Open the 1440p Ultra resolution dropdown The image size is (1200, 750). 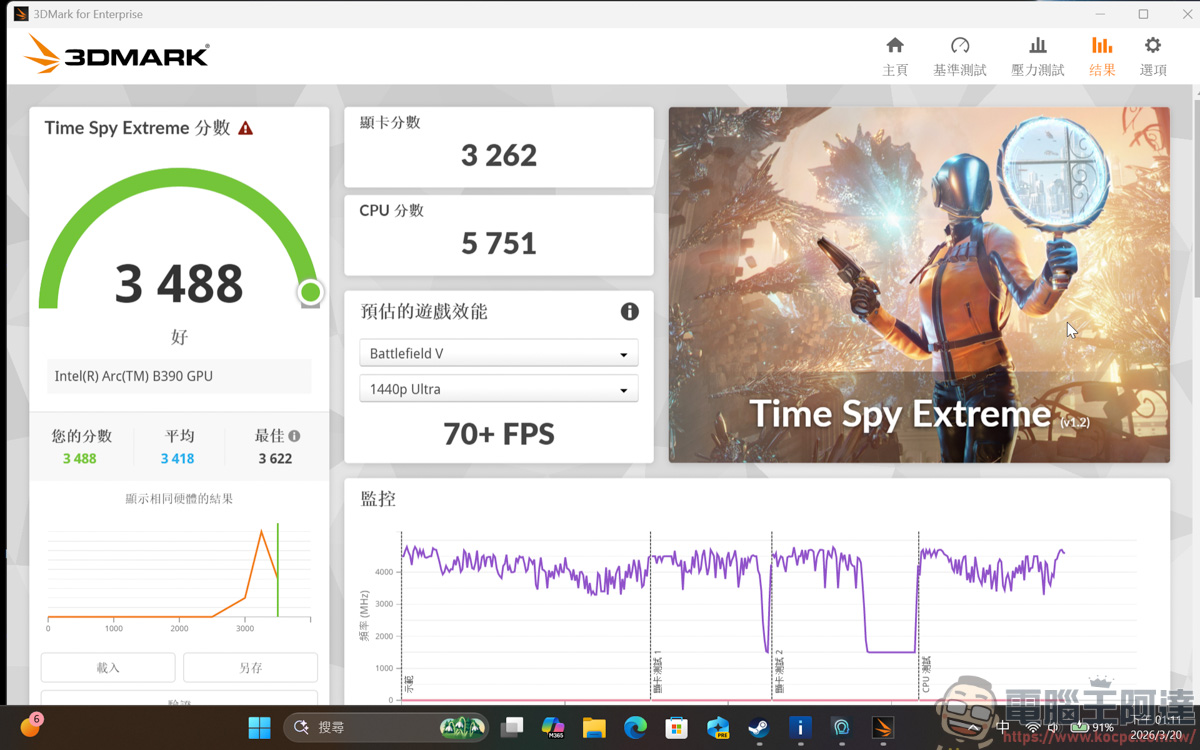tap(498, 388)
